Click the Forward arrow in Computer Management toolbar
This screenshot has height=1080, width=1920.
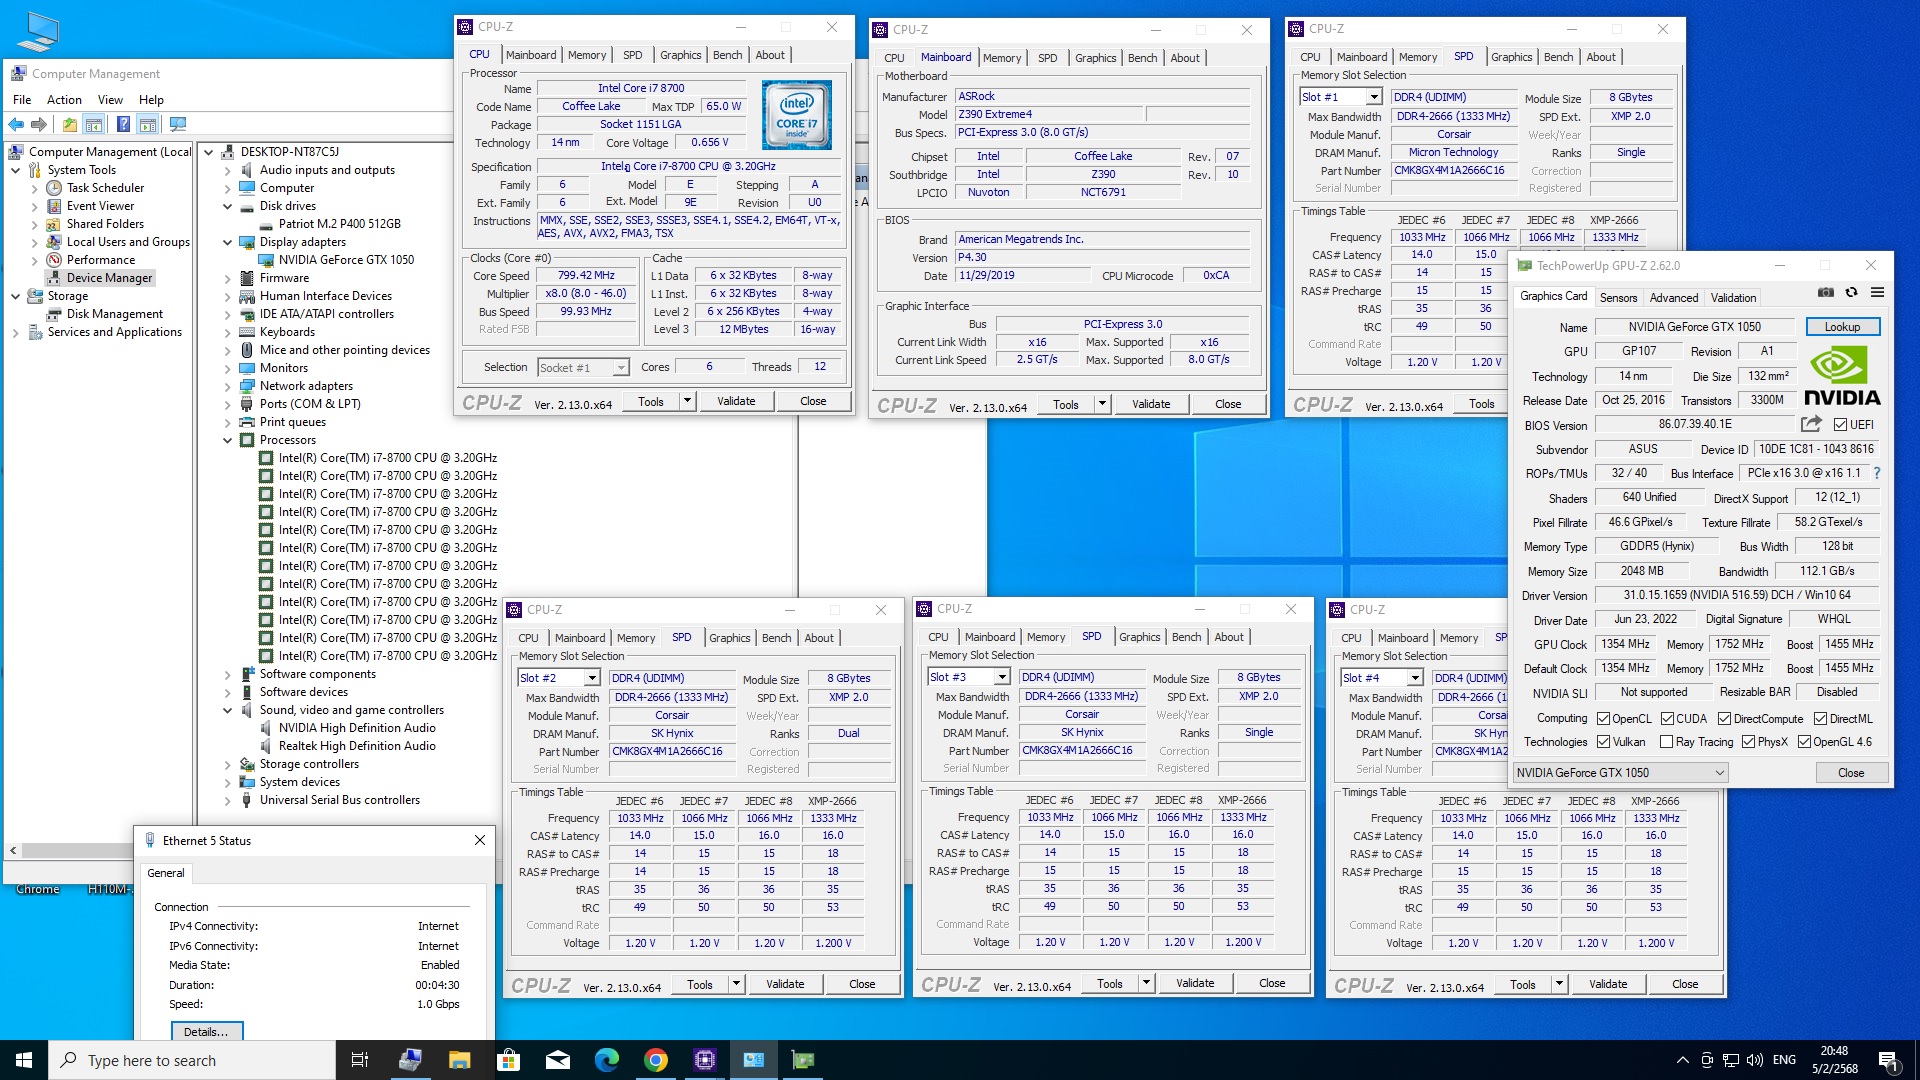39,124
